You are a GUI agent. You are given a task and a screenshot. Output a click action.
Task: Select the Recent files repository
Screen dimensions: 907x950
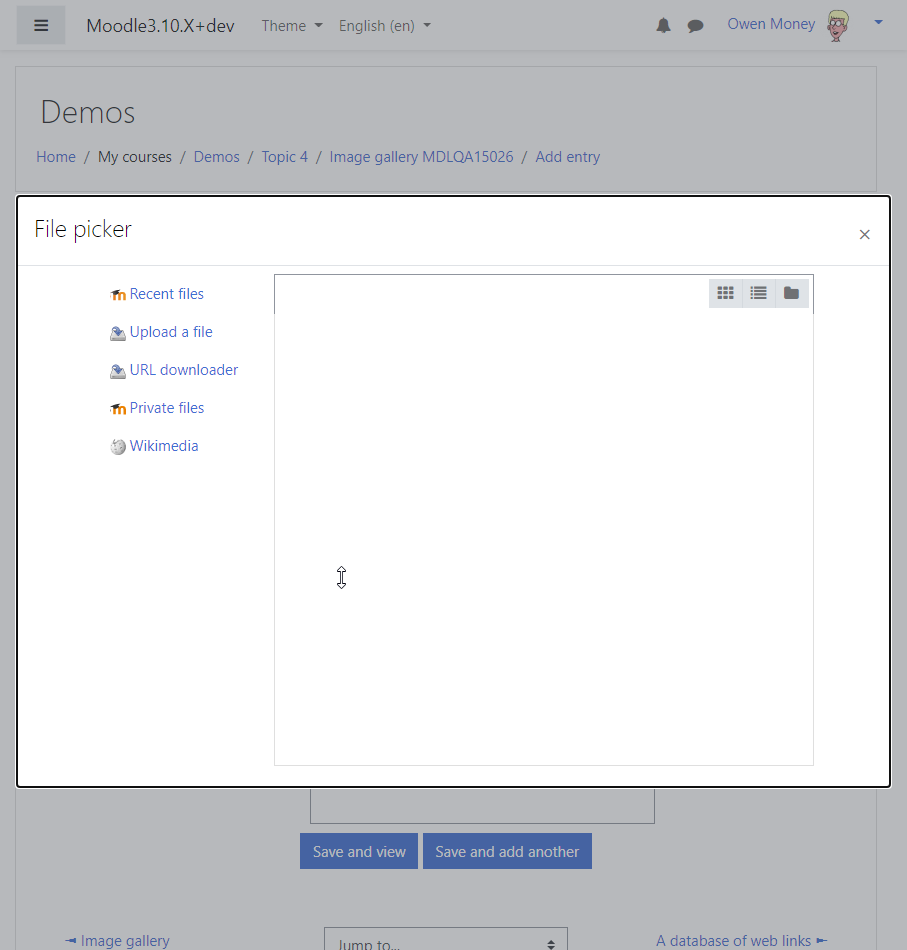pyautogui.click(x=167, y=294)
